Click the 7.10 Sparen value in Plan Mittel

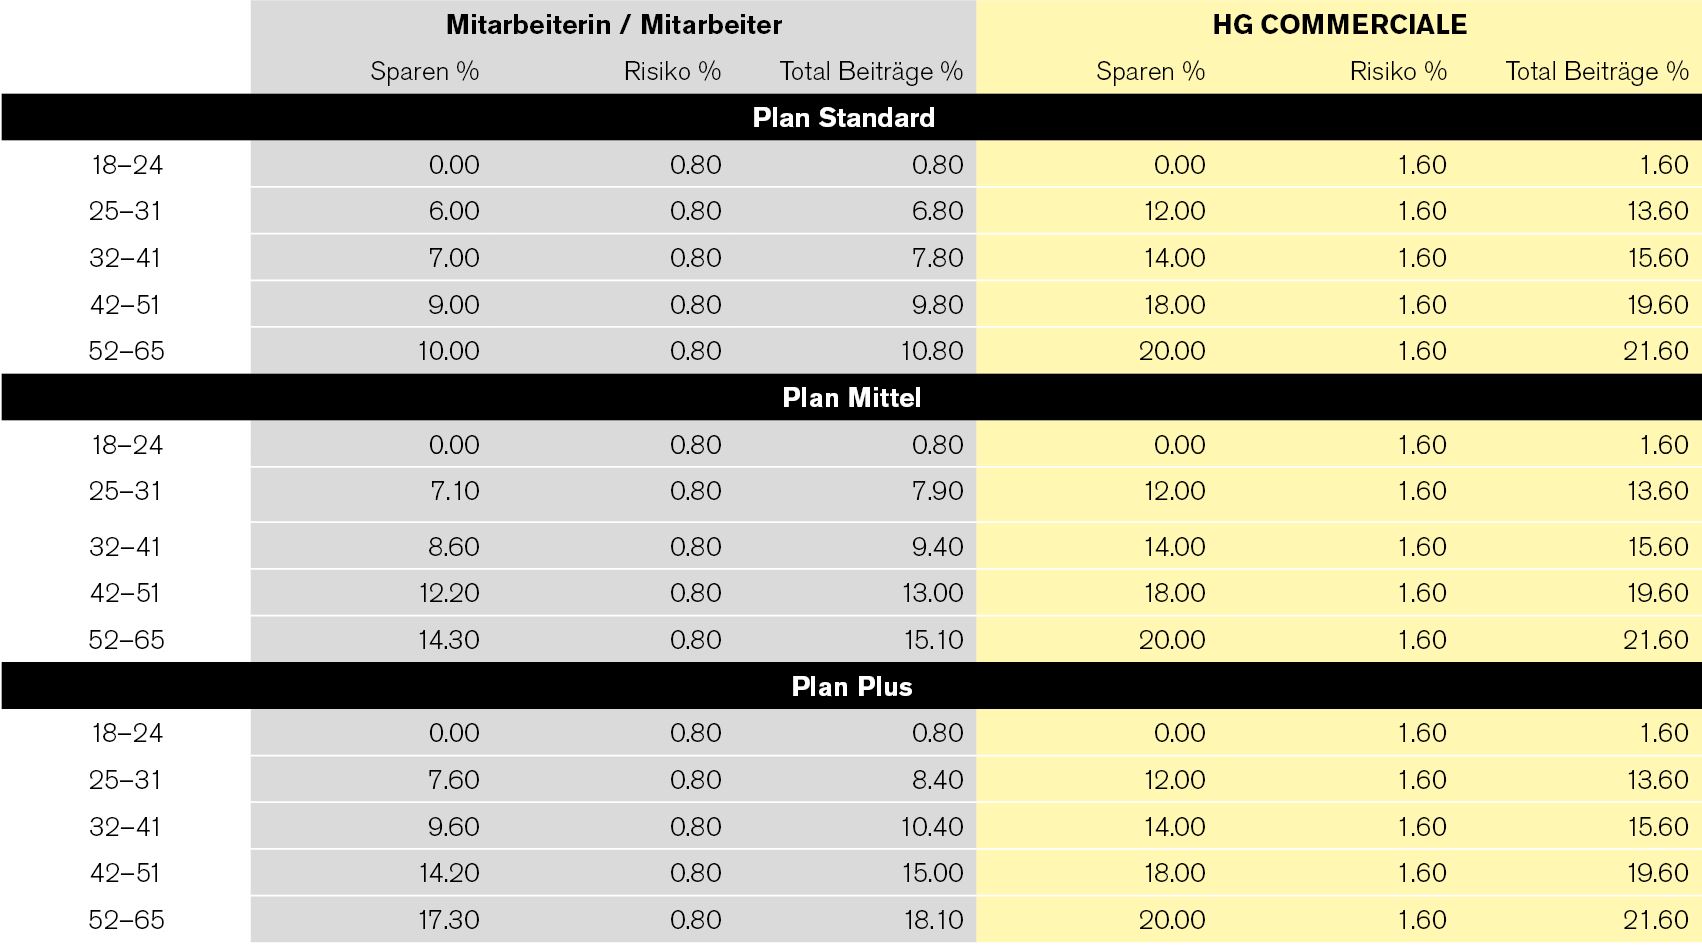click(x=453, y=491)
